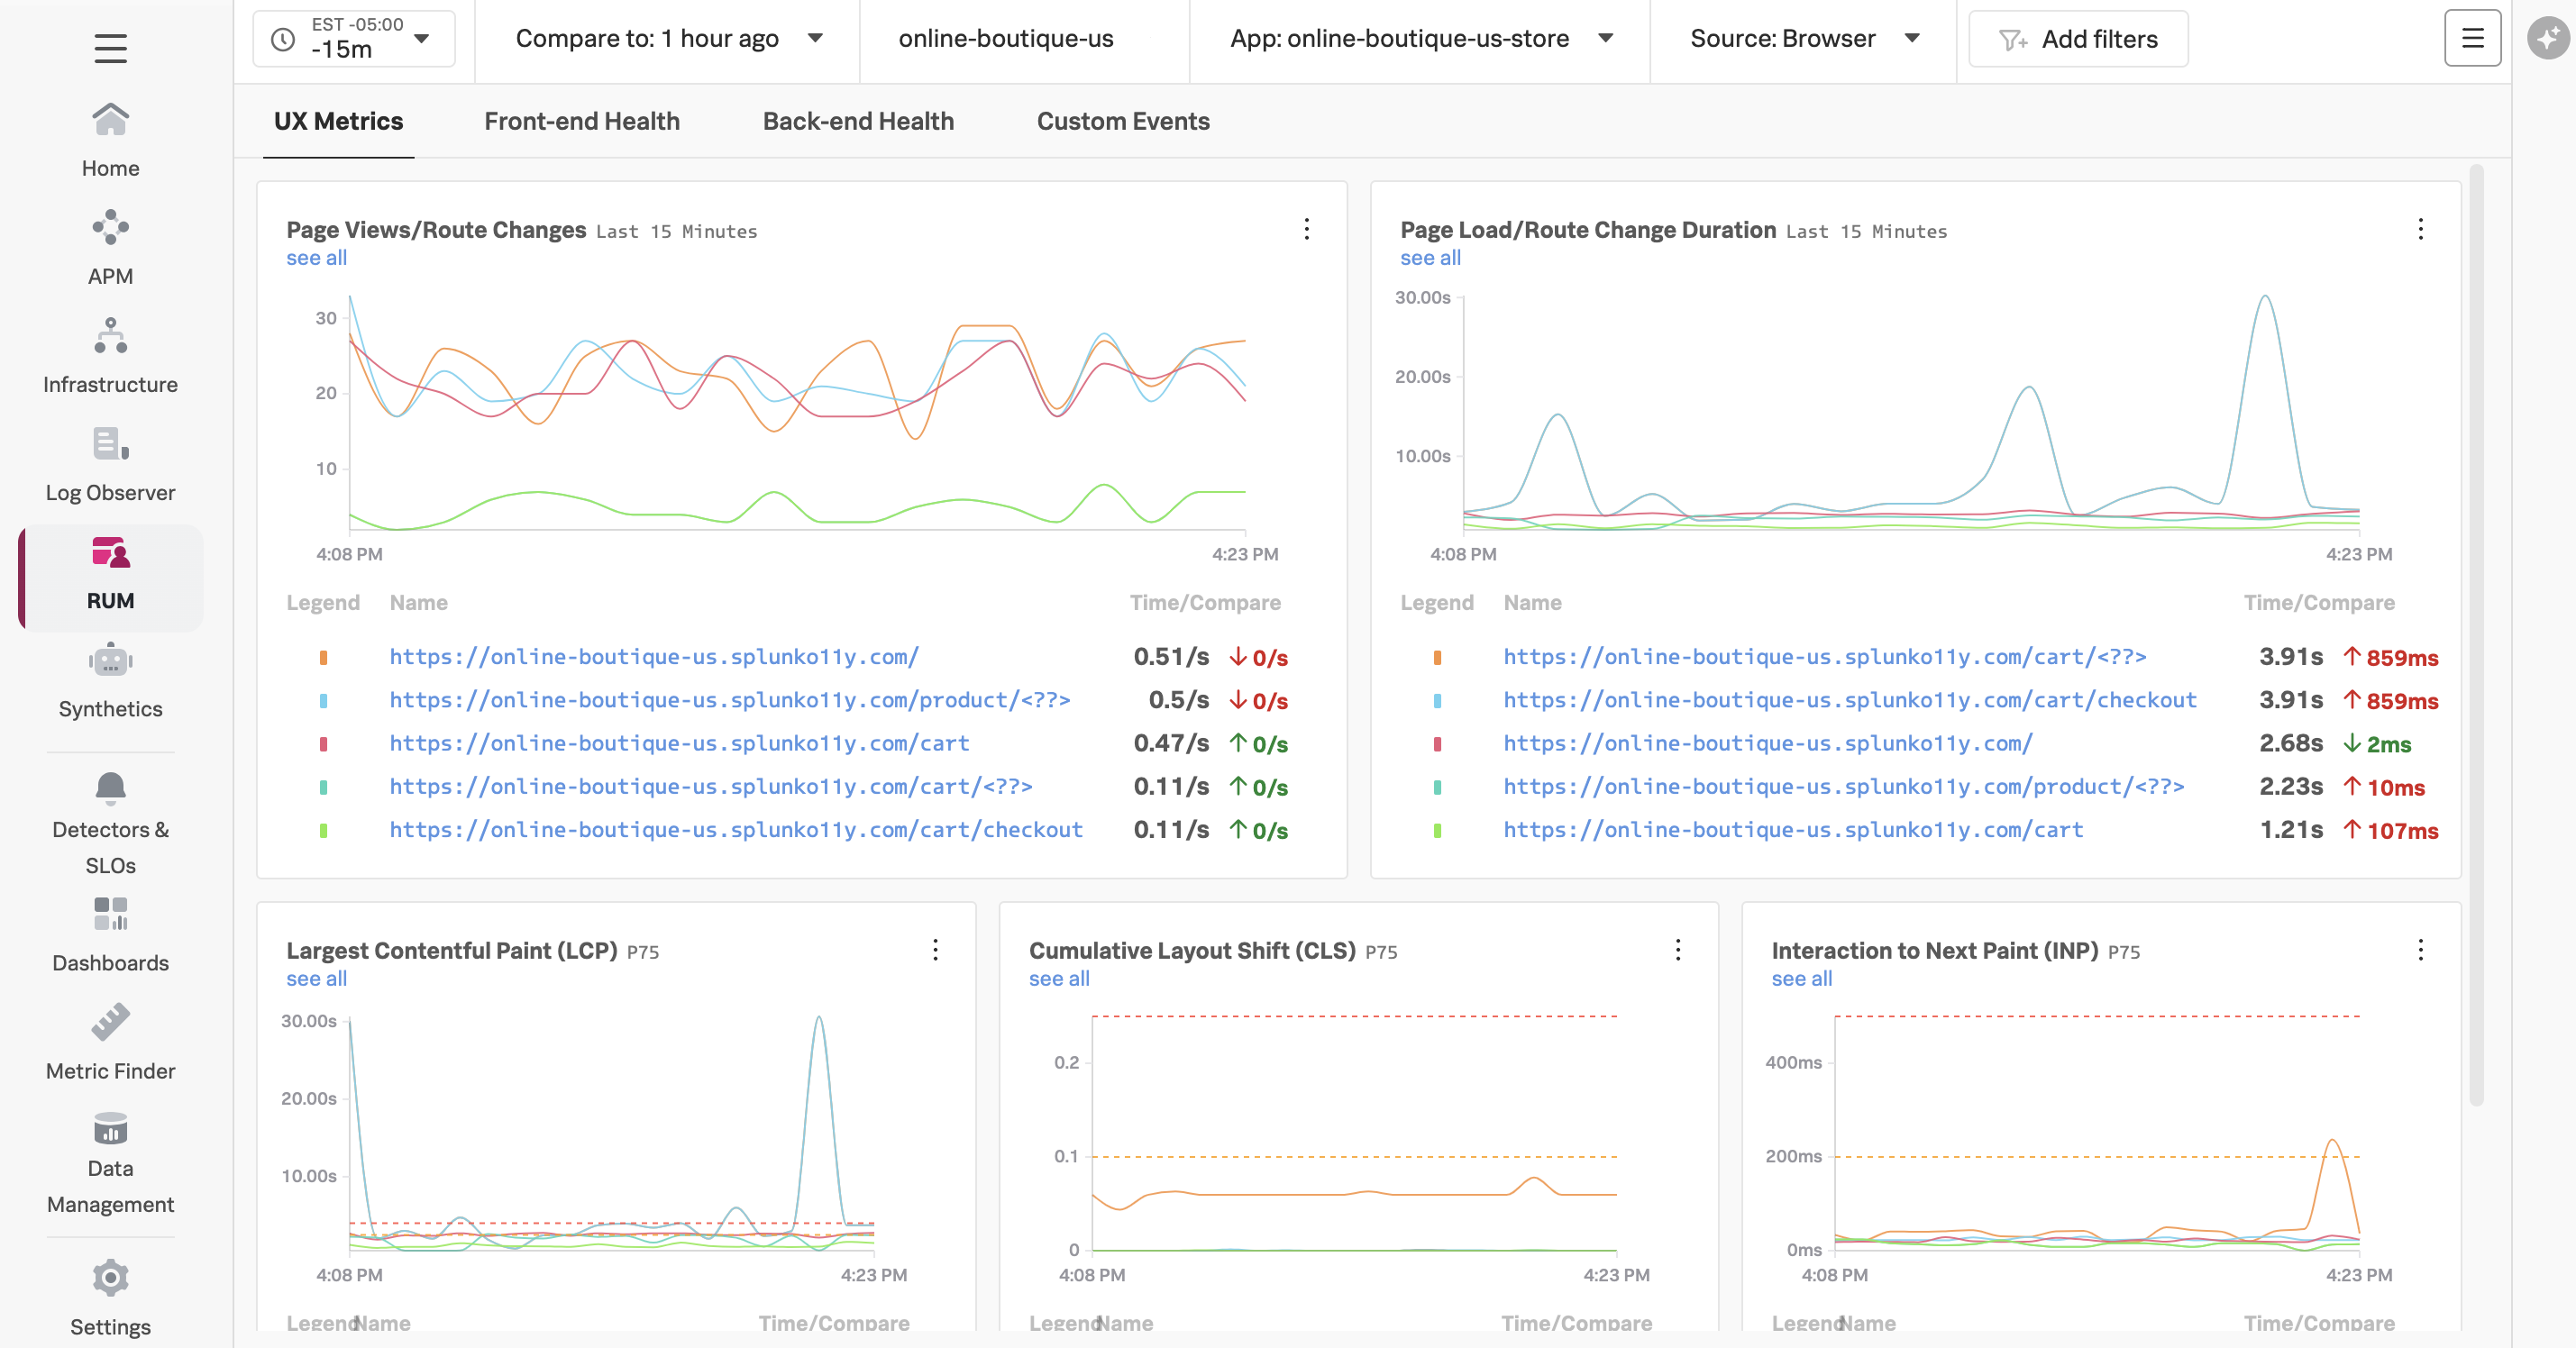This screenshot has width=2576, height=1348.
Task: Switch to the Front-end Health tab
Action: tap(581, 121)
